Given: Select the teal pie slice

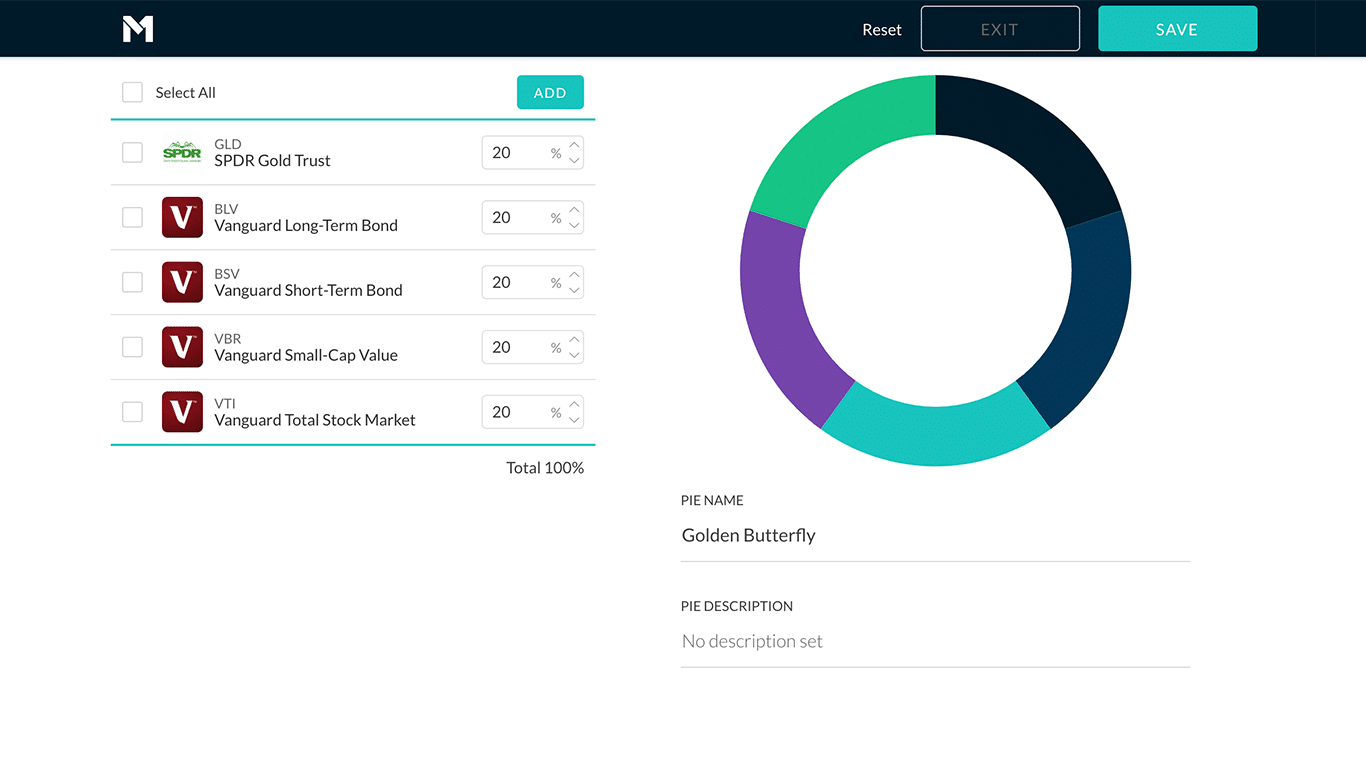Looking at the screenshot, I should pyautogui.click(x=935, y=434).
